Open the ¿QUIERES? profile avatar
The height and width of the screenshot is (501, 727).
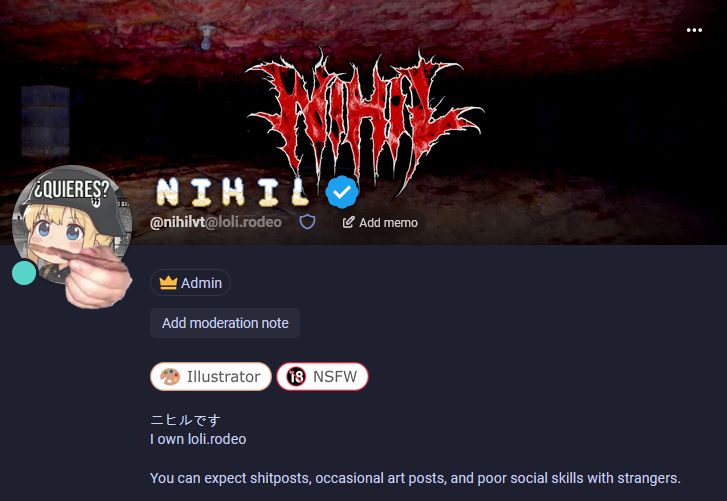(x=70, y=222)
